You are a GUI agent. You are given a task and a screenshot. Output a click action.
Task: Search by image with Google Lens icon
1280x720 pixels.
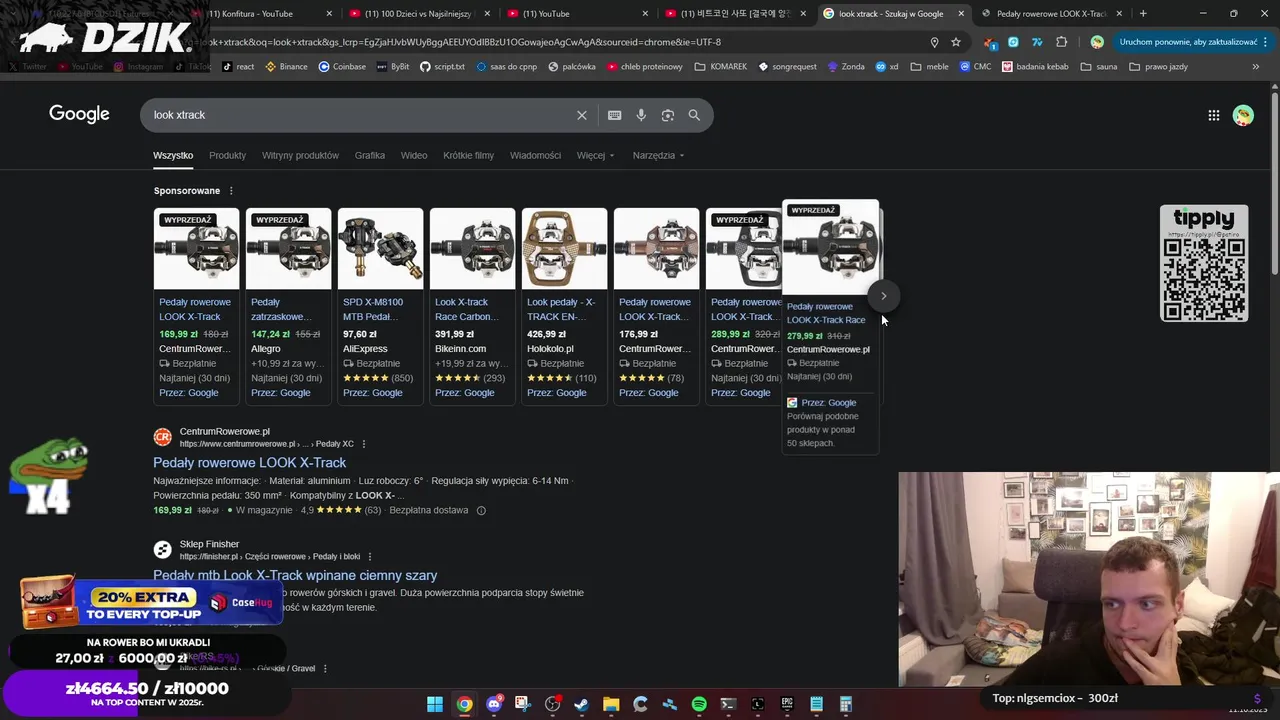(x=668, y=115)
